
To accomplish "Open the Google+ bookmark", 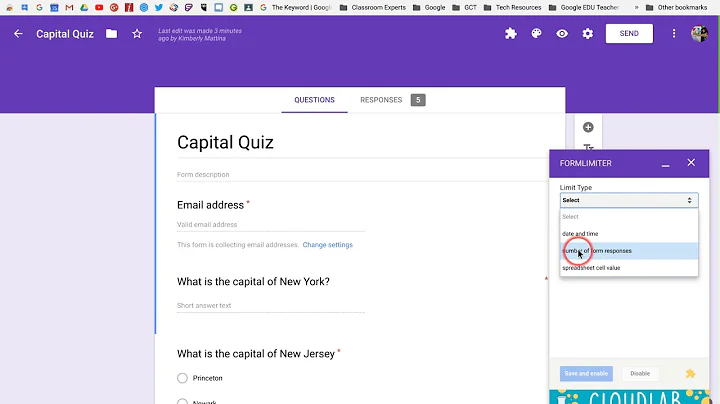I will tap(114, 7).
